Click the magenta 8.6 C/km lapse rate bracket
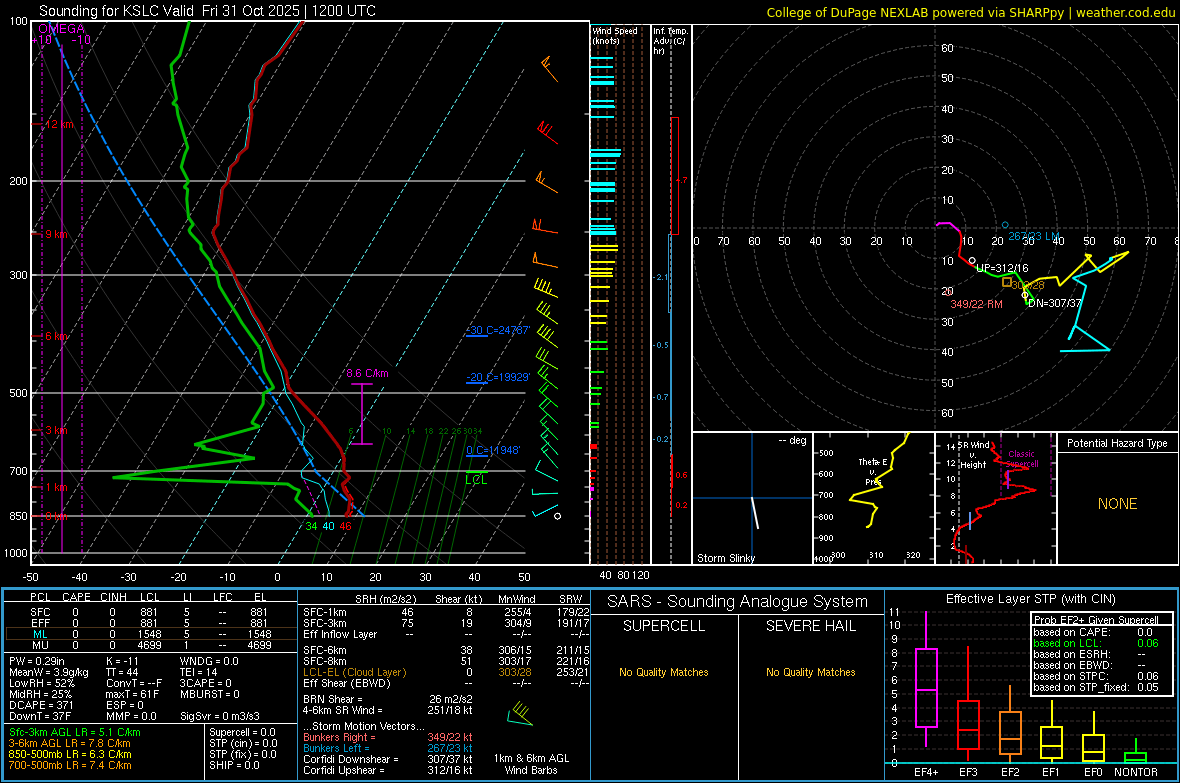Viewport: 1180px width, 783px height. [x=362, y=414]
